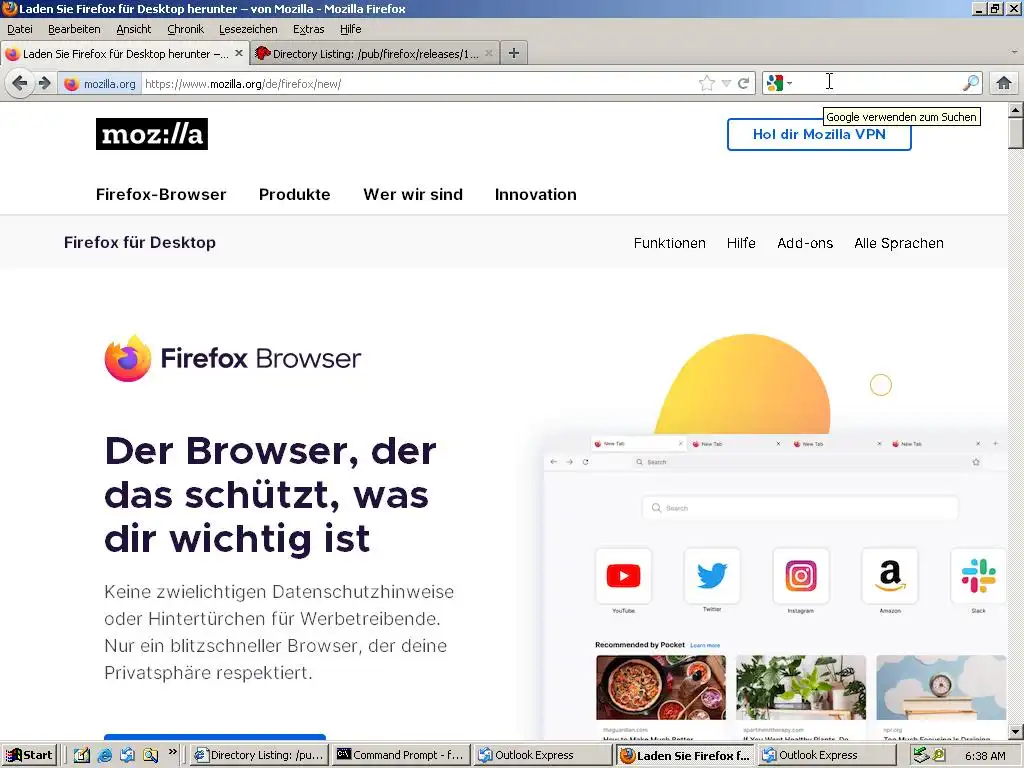Open the Google search engine selector
Screen dimensions: 1024x768
779,83
